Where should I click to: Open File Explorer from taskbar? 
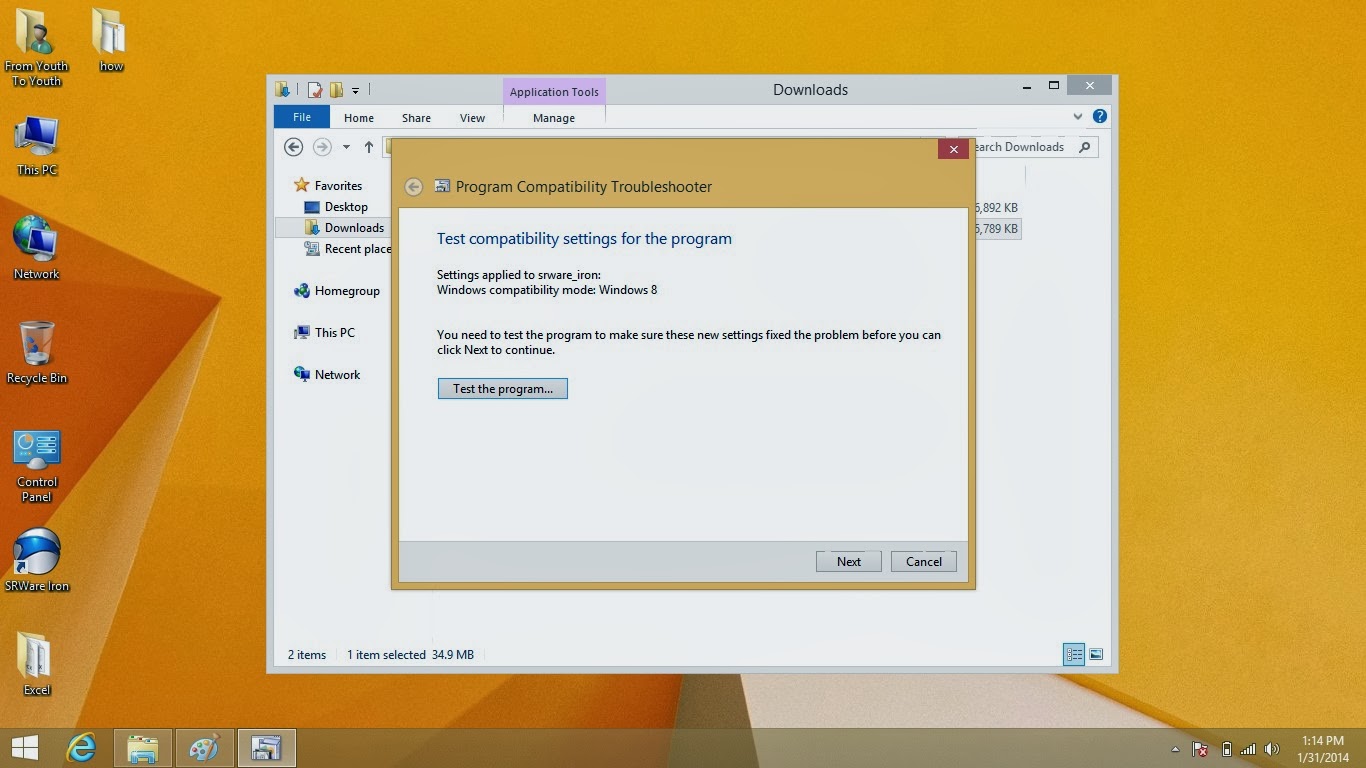[143, 748]
